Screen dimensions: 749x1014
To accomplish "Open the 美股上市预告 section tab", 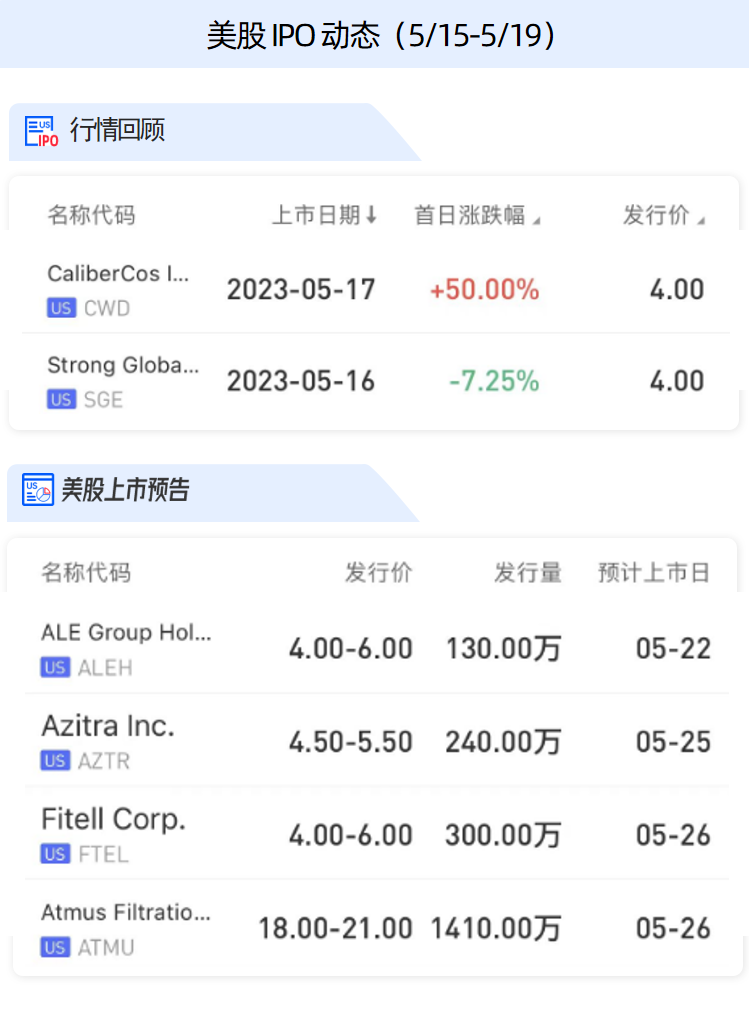I will coord(125,490).
